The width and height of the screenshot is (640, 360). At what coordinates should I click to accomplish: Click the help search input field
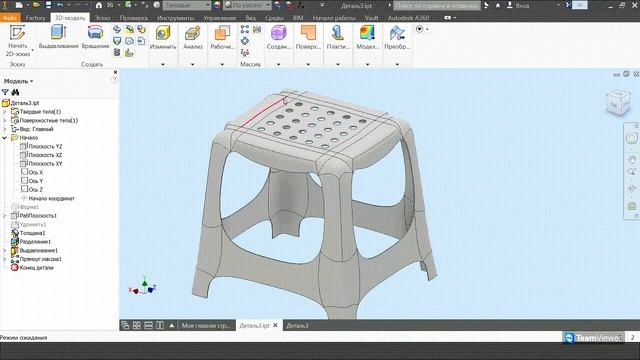coord(437,5)
